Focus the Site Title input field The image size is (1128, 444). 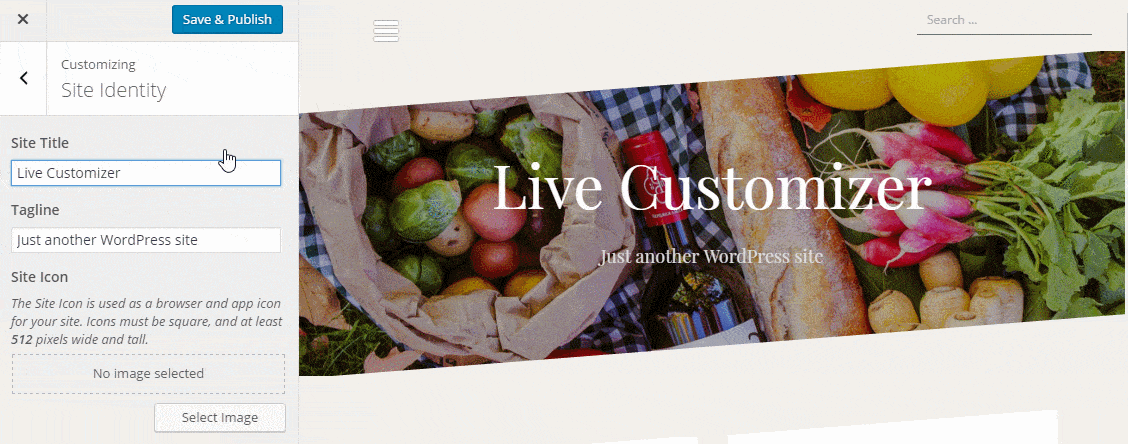146,173
